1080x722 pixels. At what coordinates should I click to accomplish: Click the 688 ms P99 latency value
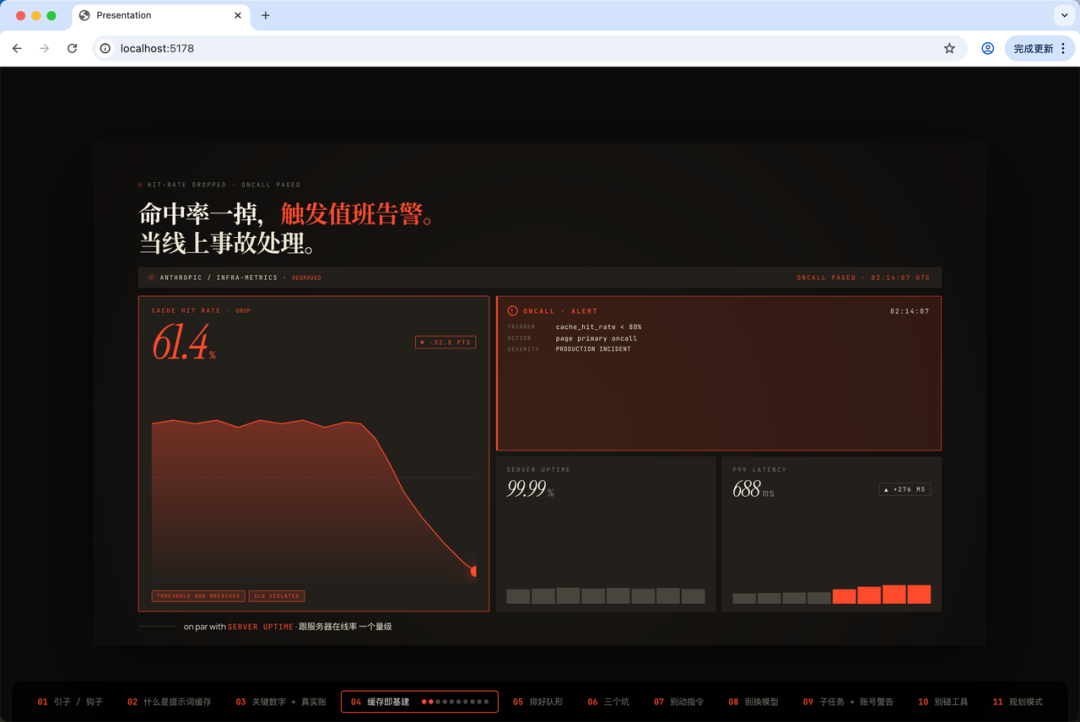[754, 490]
